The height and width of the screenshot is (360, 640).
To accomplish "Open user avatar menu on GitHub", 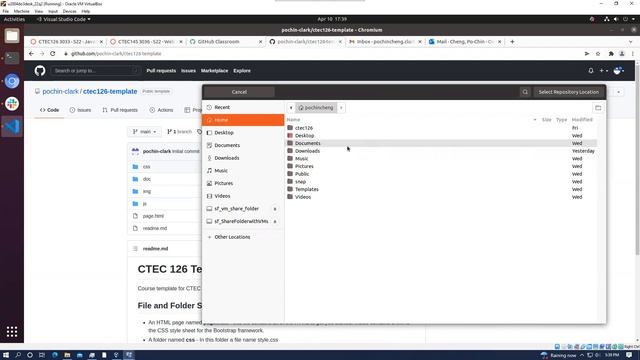I will 619,71.
